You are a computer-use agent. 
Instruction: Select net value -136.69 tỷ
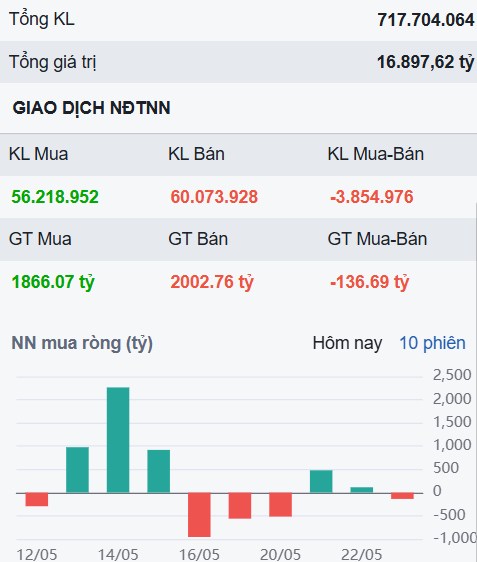point(369,282)
